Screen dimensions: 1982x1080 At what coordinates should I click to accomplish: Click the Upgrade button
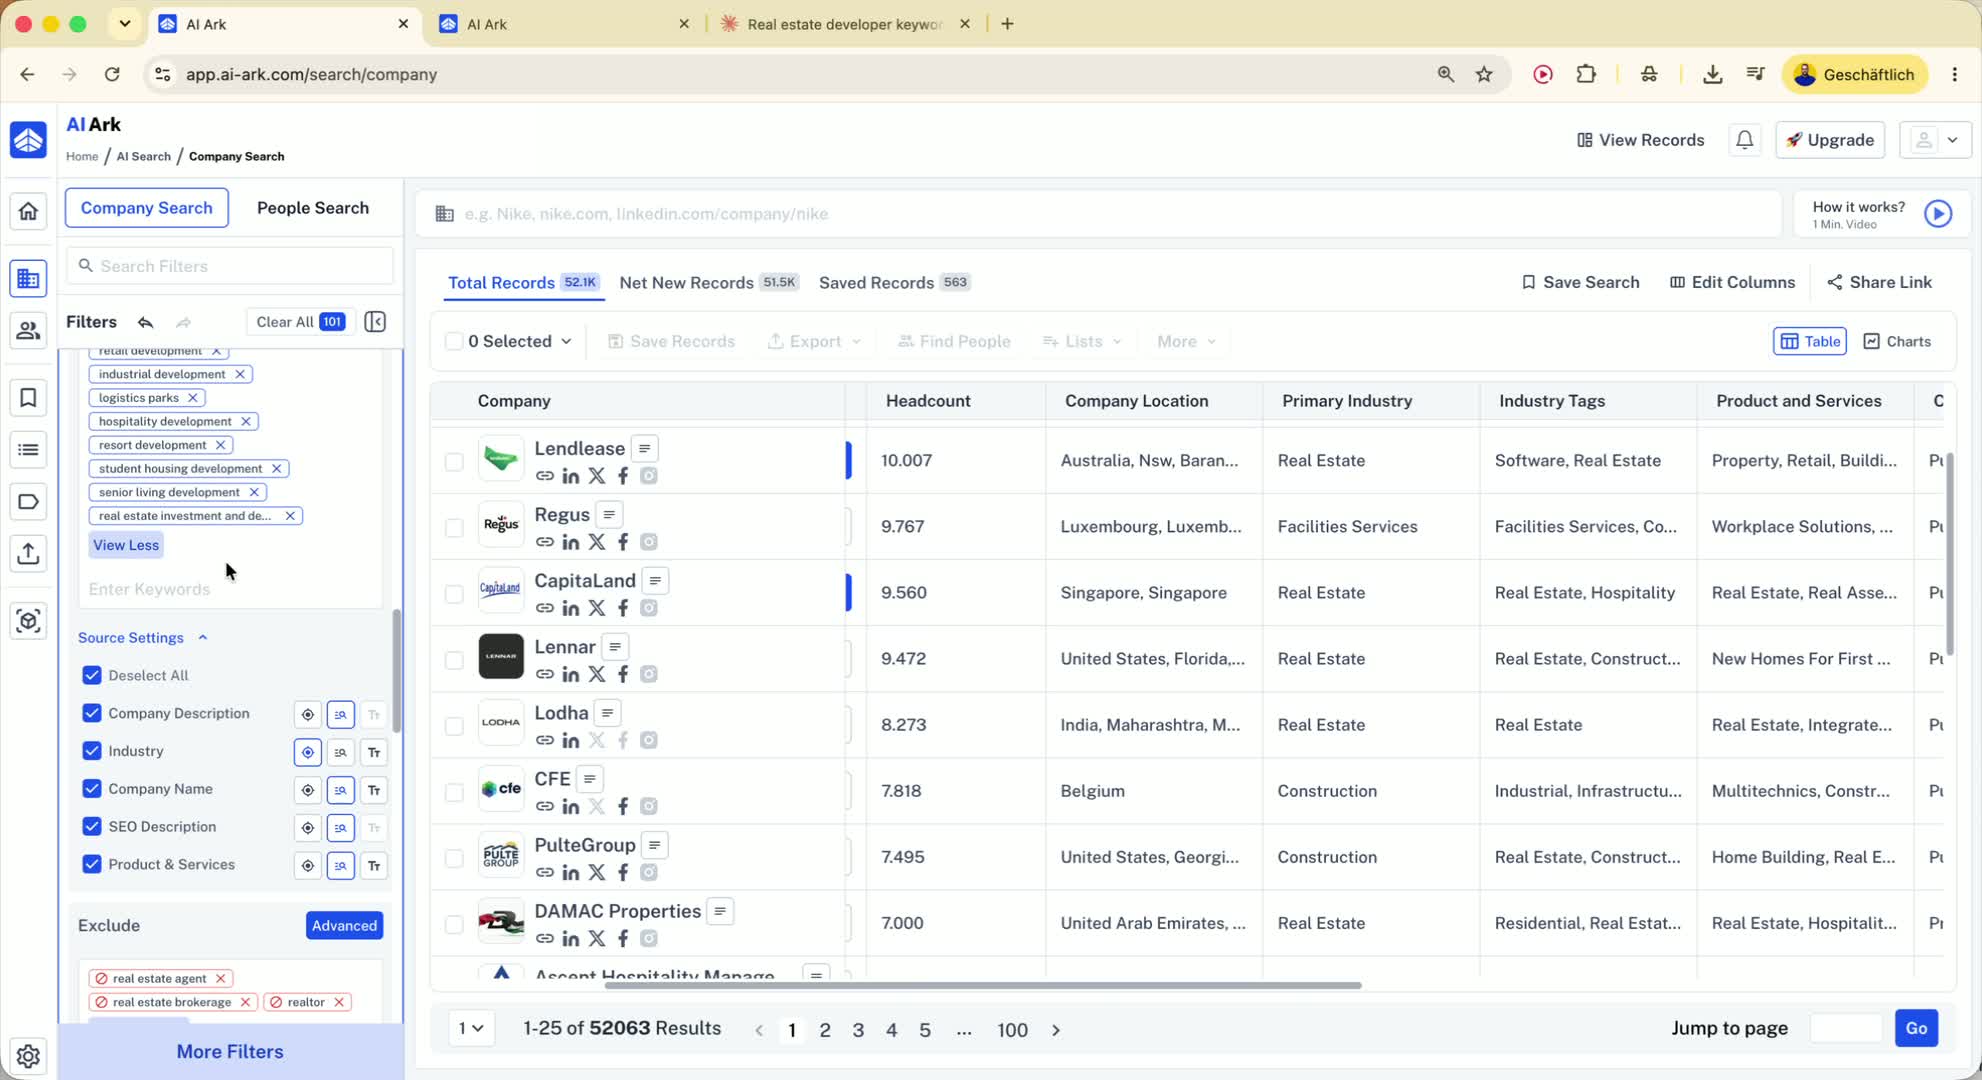1830,140
